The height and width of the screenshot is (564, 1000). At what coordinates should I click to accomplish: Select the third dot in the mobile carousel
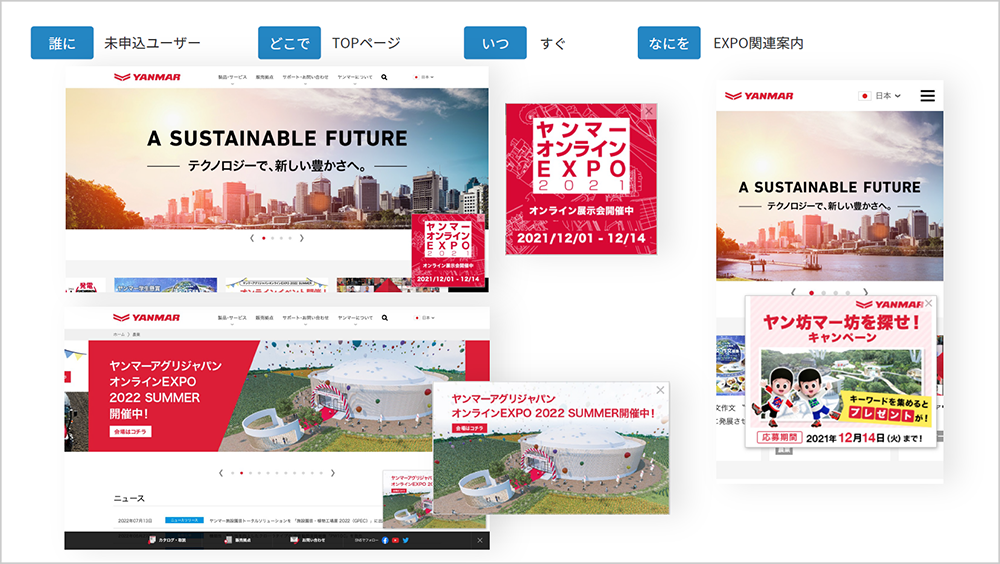pos(835,293)
